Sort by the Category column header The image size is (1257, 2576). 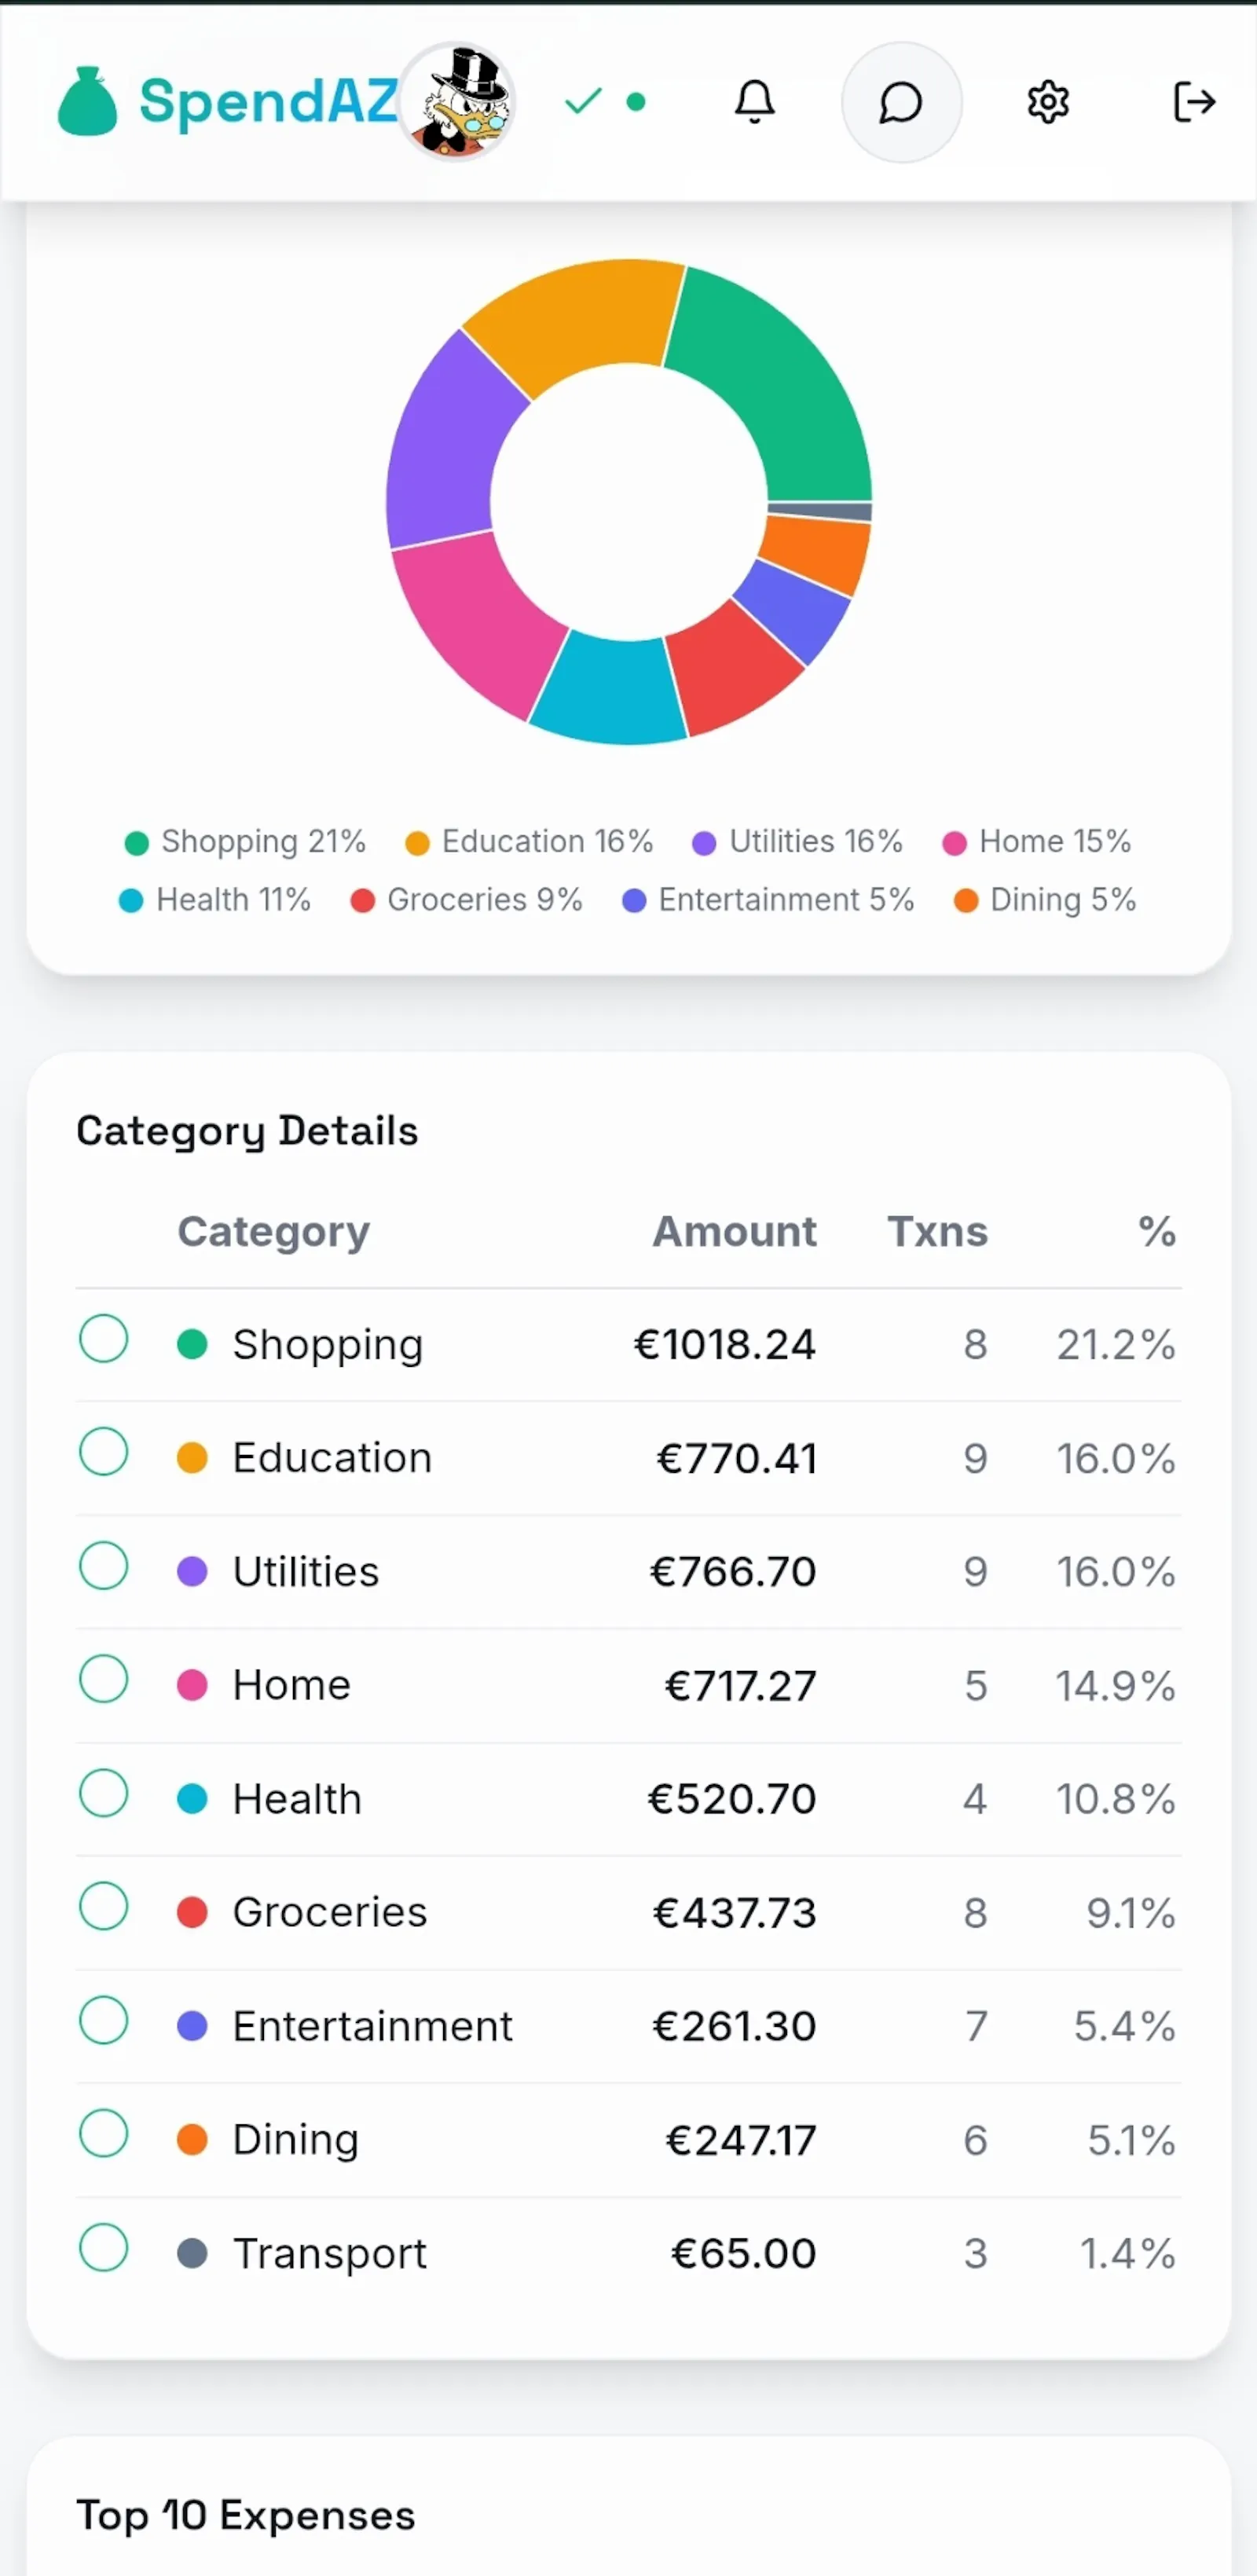tap(273, 1232)
